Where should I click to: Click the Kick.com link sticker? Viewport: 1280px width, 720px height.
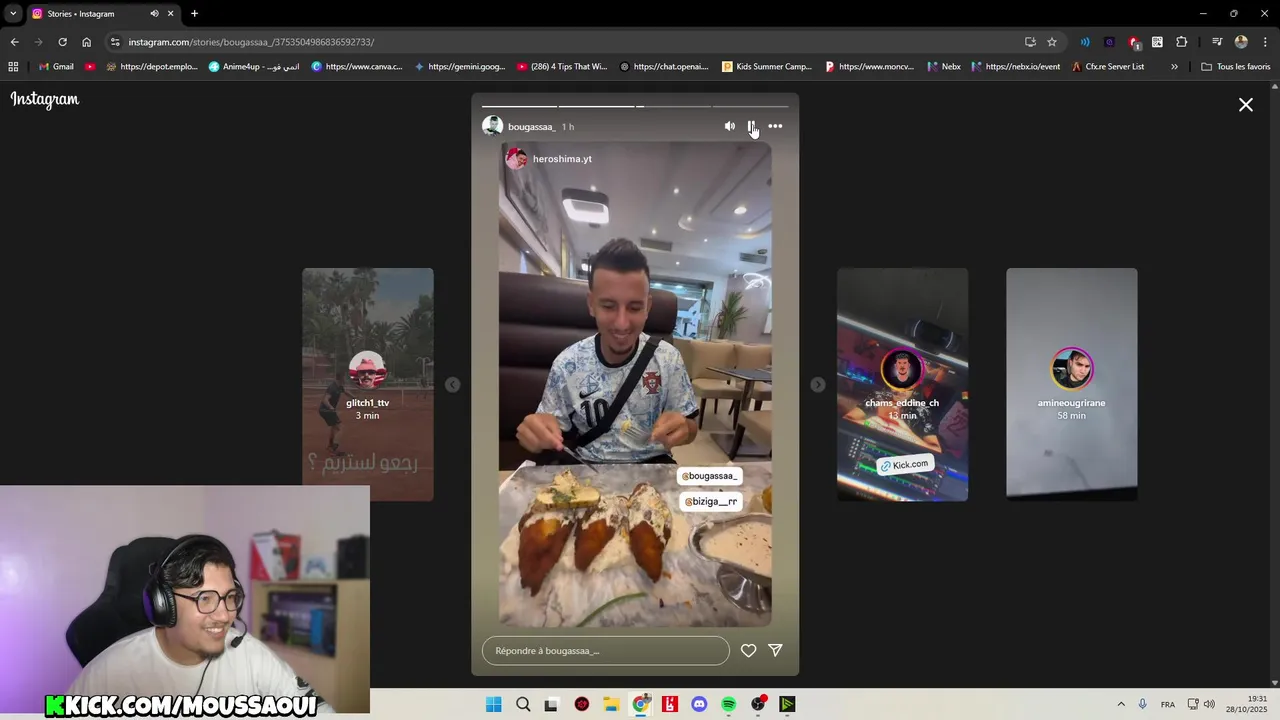tap(904, 465)
